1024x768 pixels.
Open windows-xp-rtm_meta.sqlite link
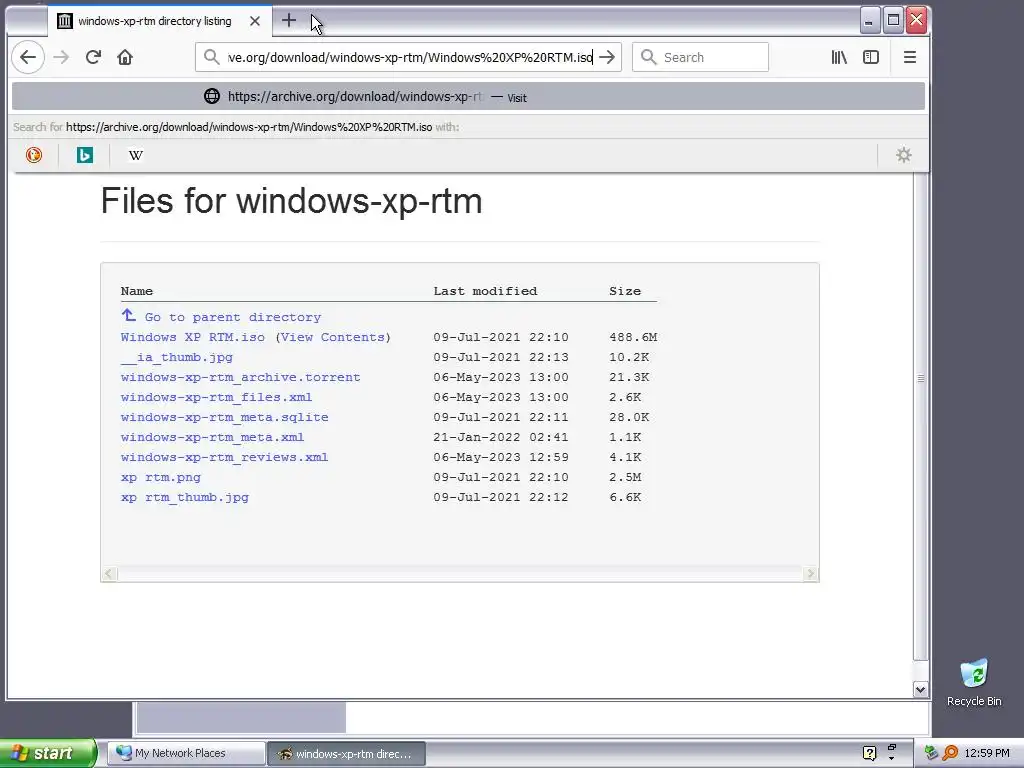[x=225, y=417]
